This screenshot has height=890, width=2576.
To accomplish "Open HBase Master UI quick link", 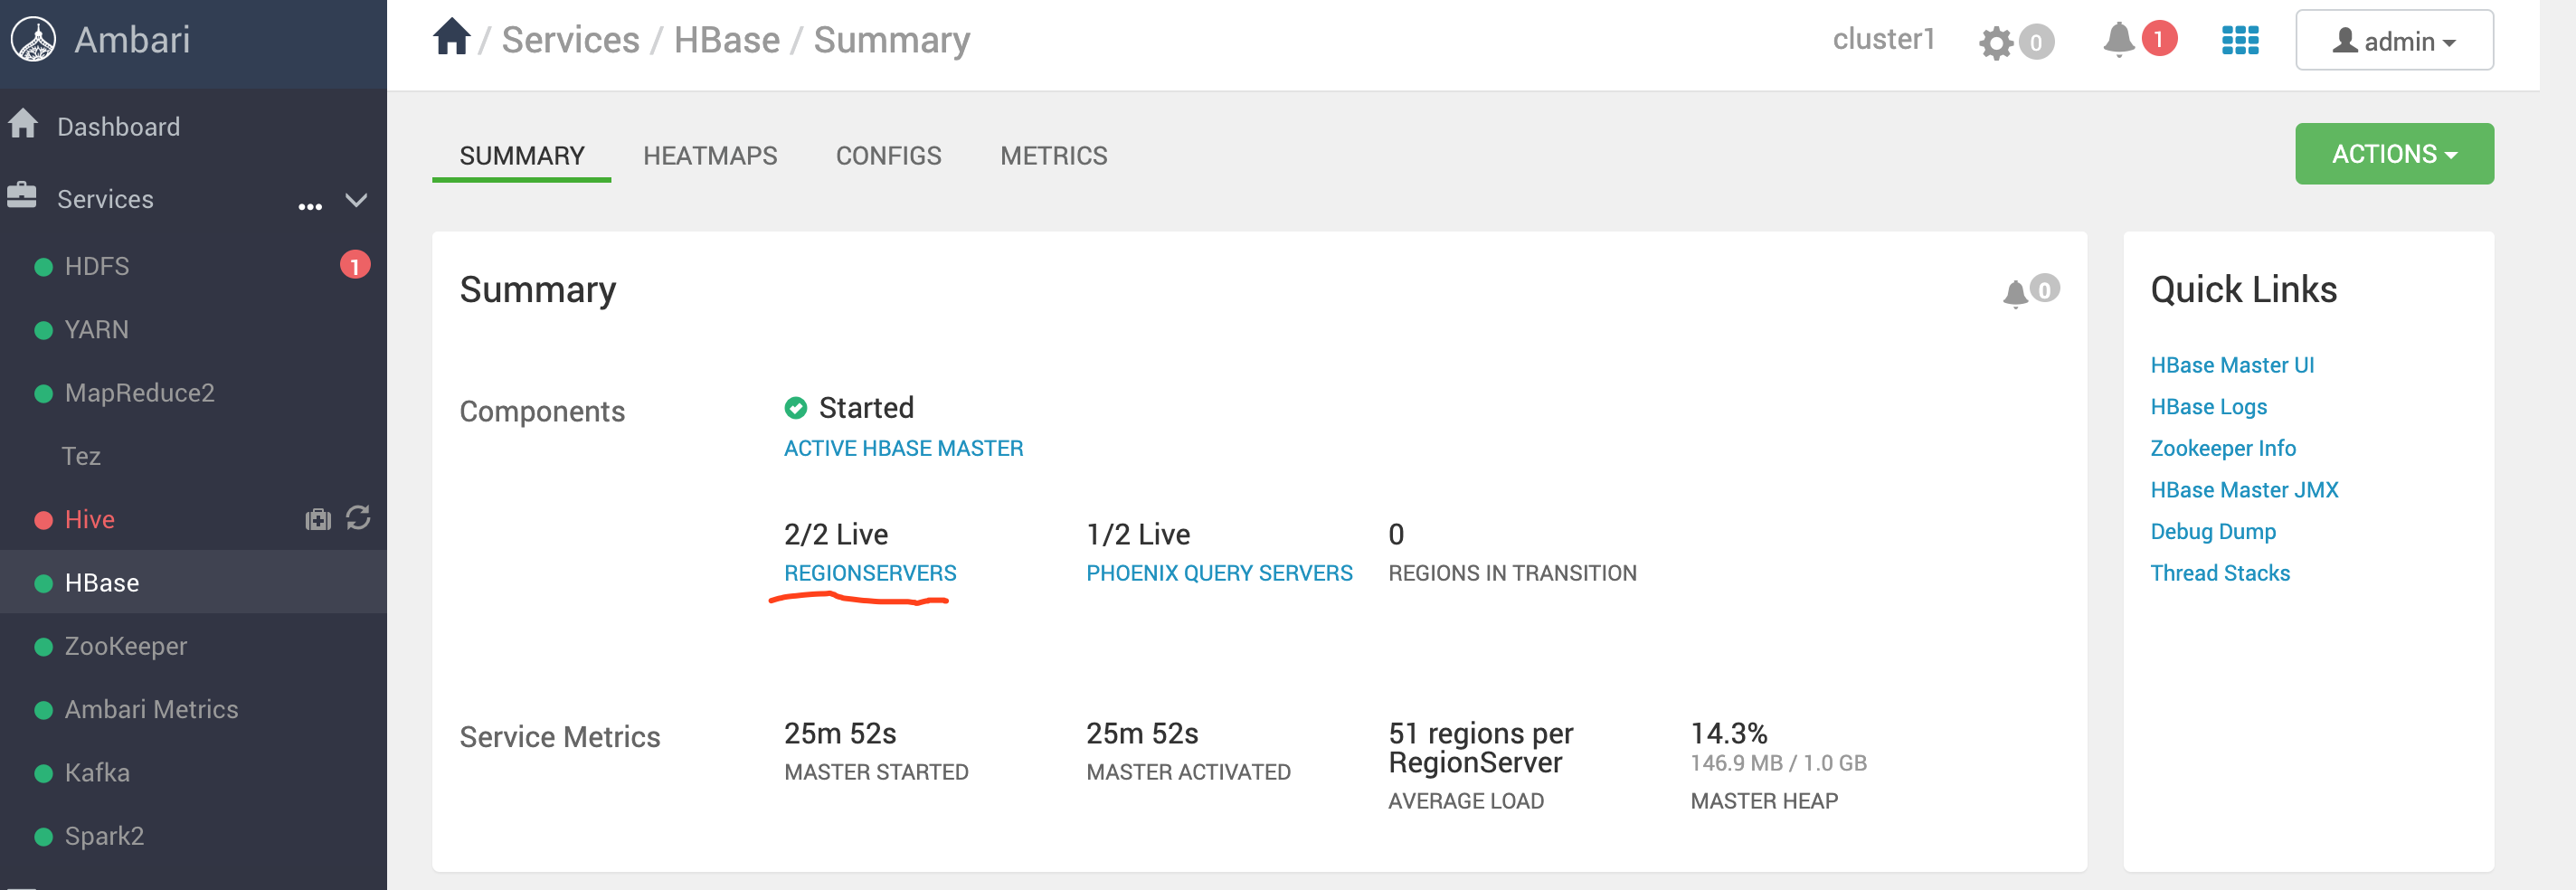I will coord(2232,365).
